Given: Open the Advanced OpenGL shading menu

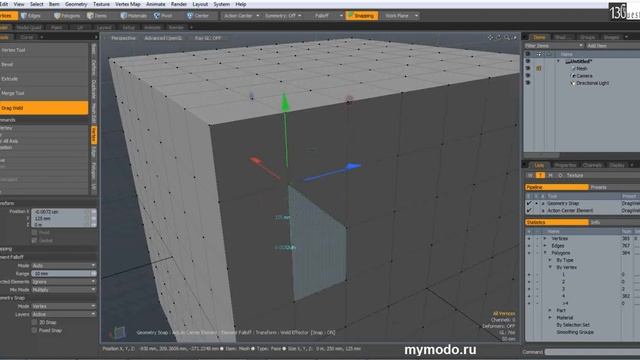Looking at the screenshot, I should tap(163, 38).
